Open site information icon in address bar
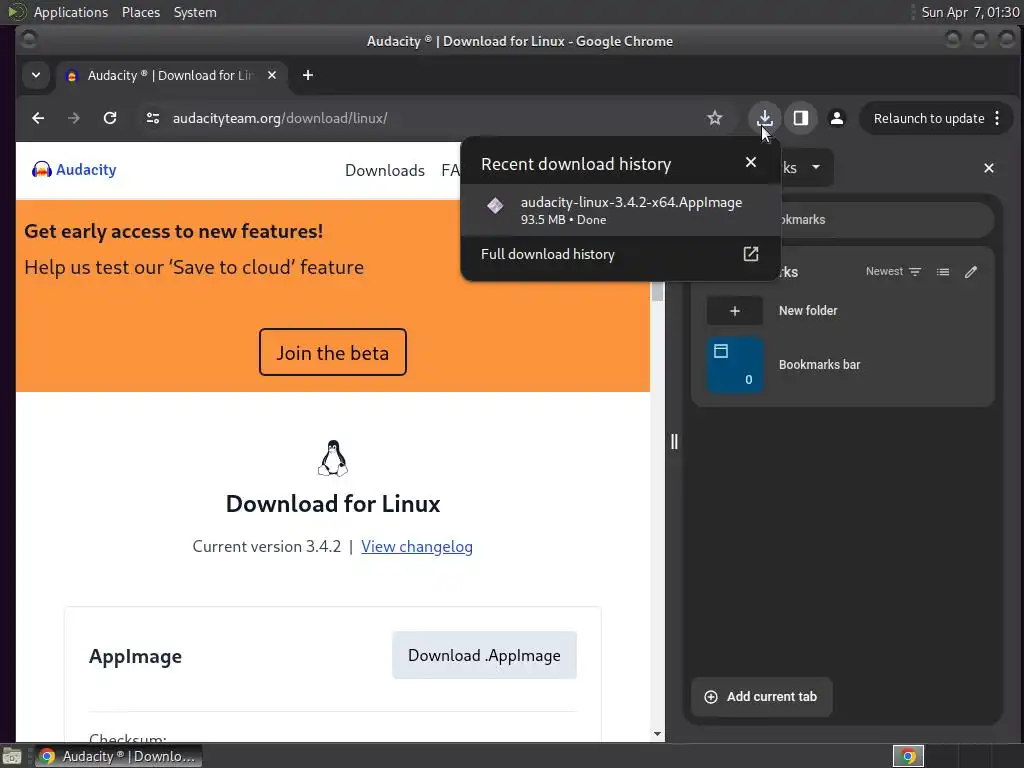Screen dimensions: 1024x768 (x=153, y=118)
